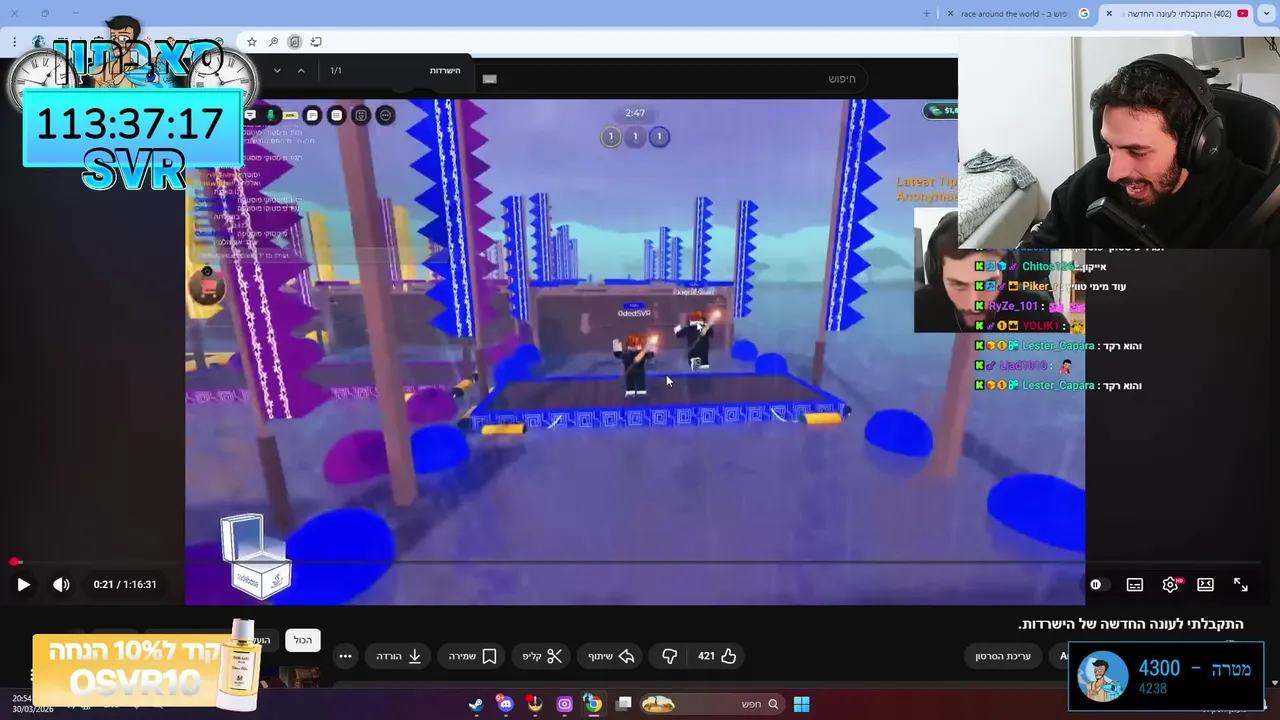The height and width of the screenshot is (720, 1280).
Task: Like the video with thumbs up 421
Action: point(717,656)
